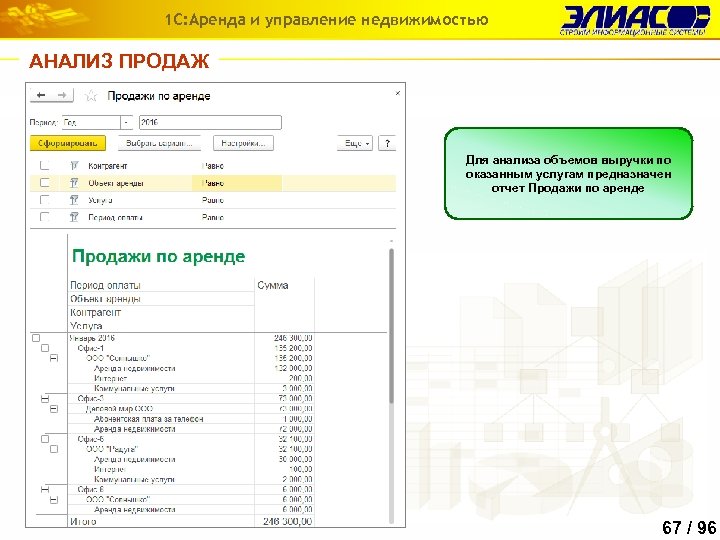Open the period type dropdown showing Год
This screenshot has height=540, width=720.
click(126, 123)
